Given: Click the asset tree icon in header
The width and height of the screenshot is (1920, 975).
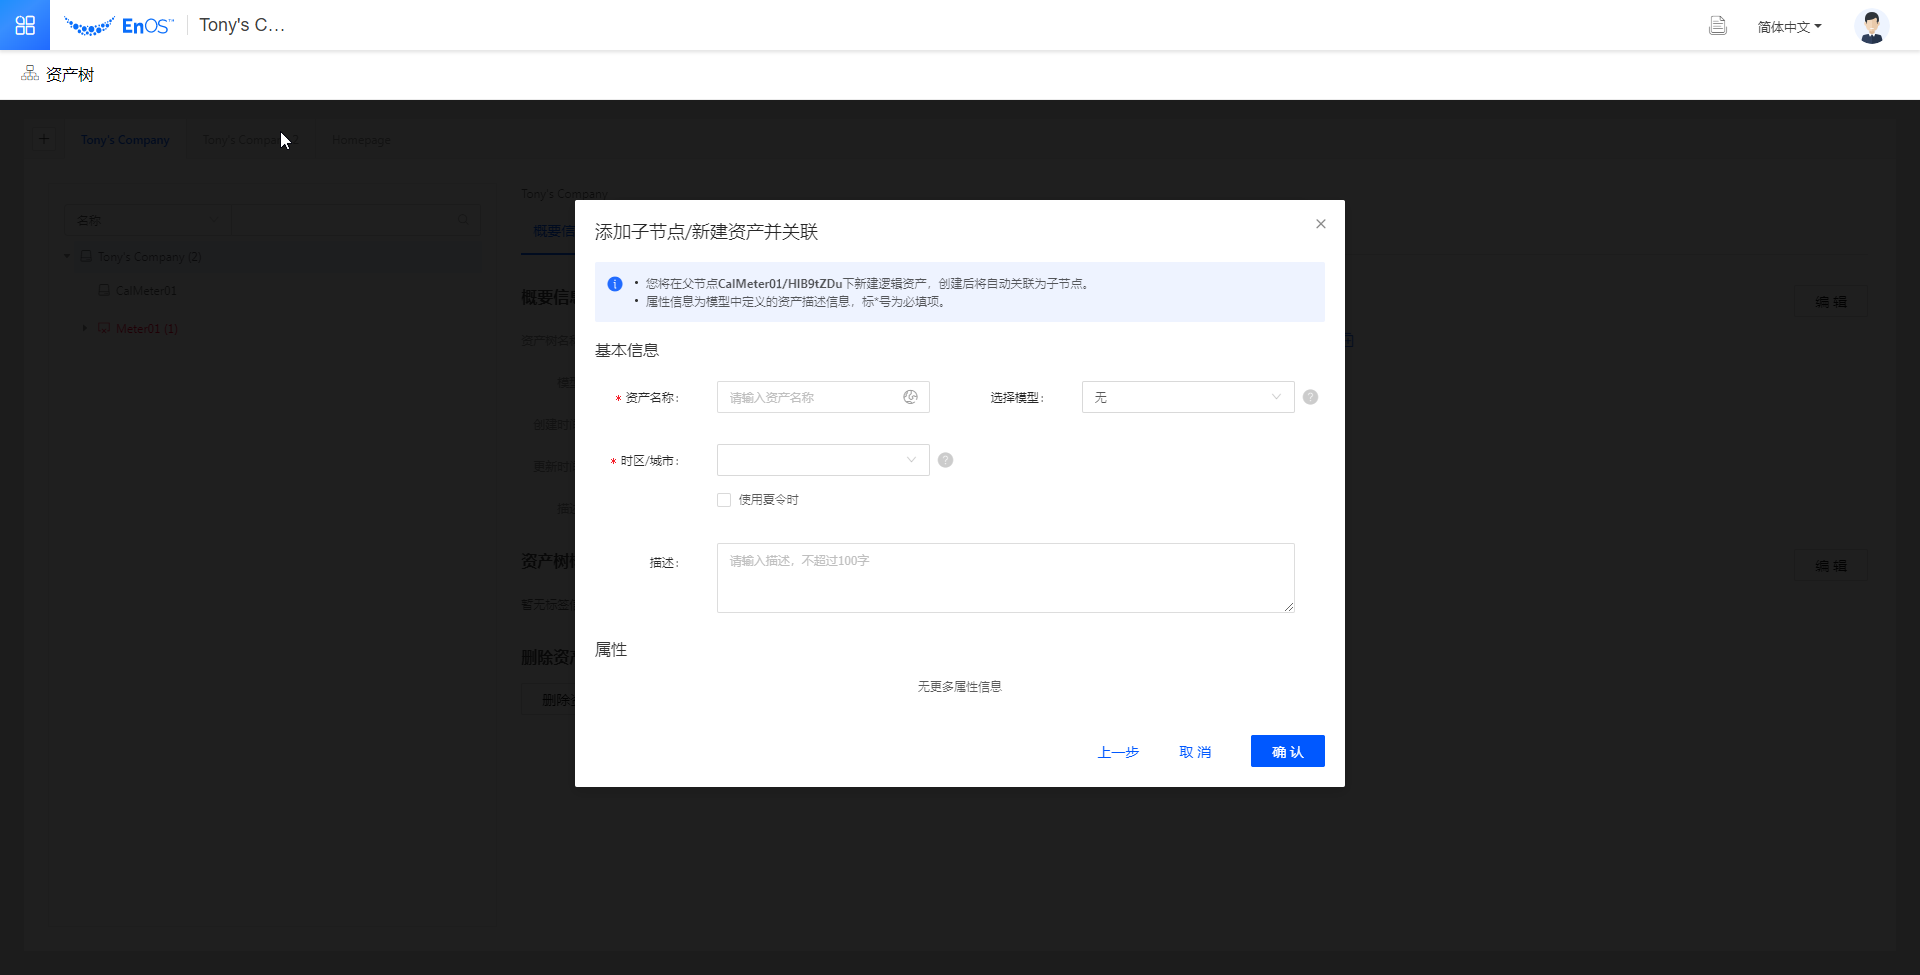Looking at the screenshot, I should click(x=30, y=74).
